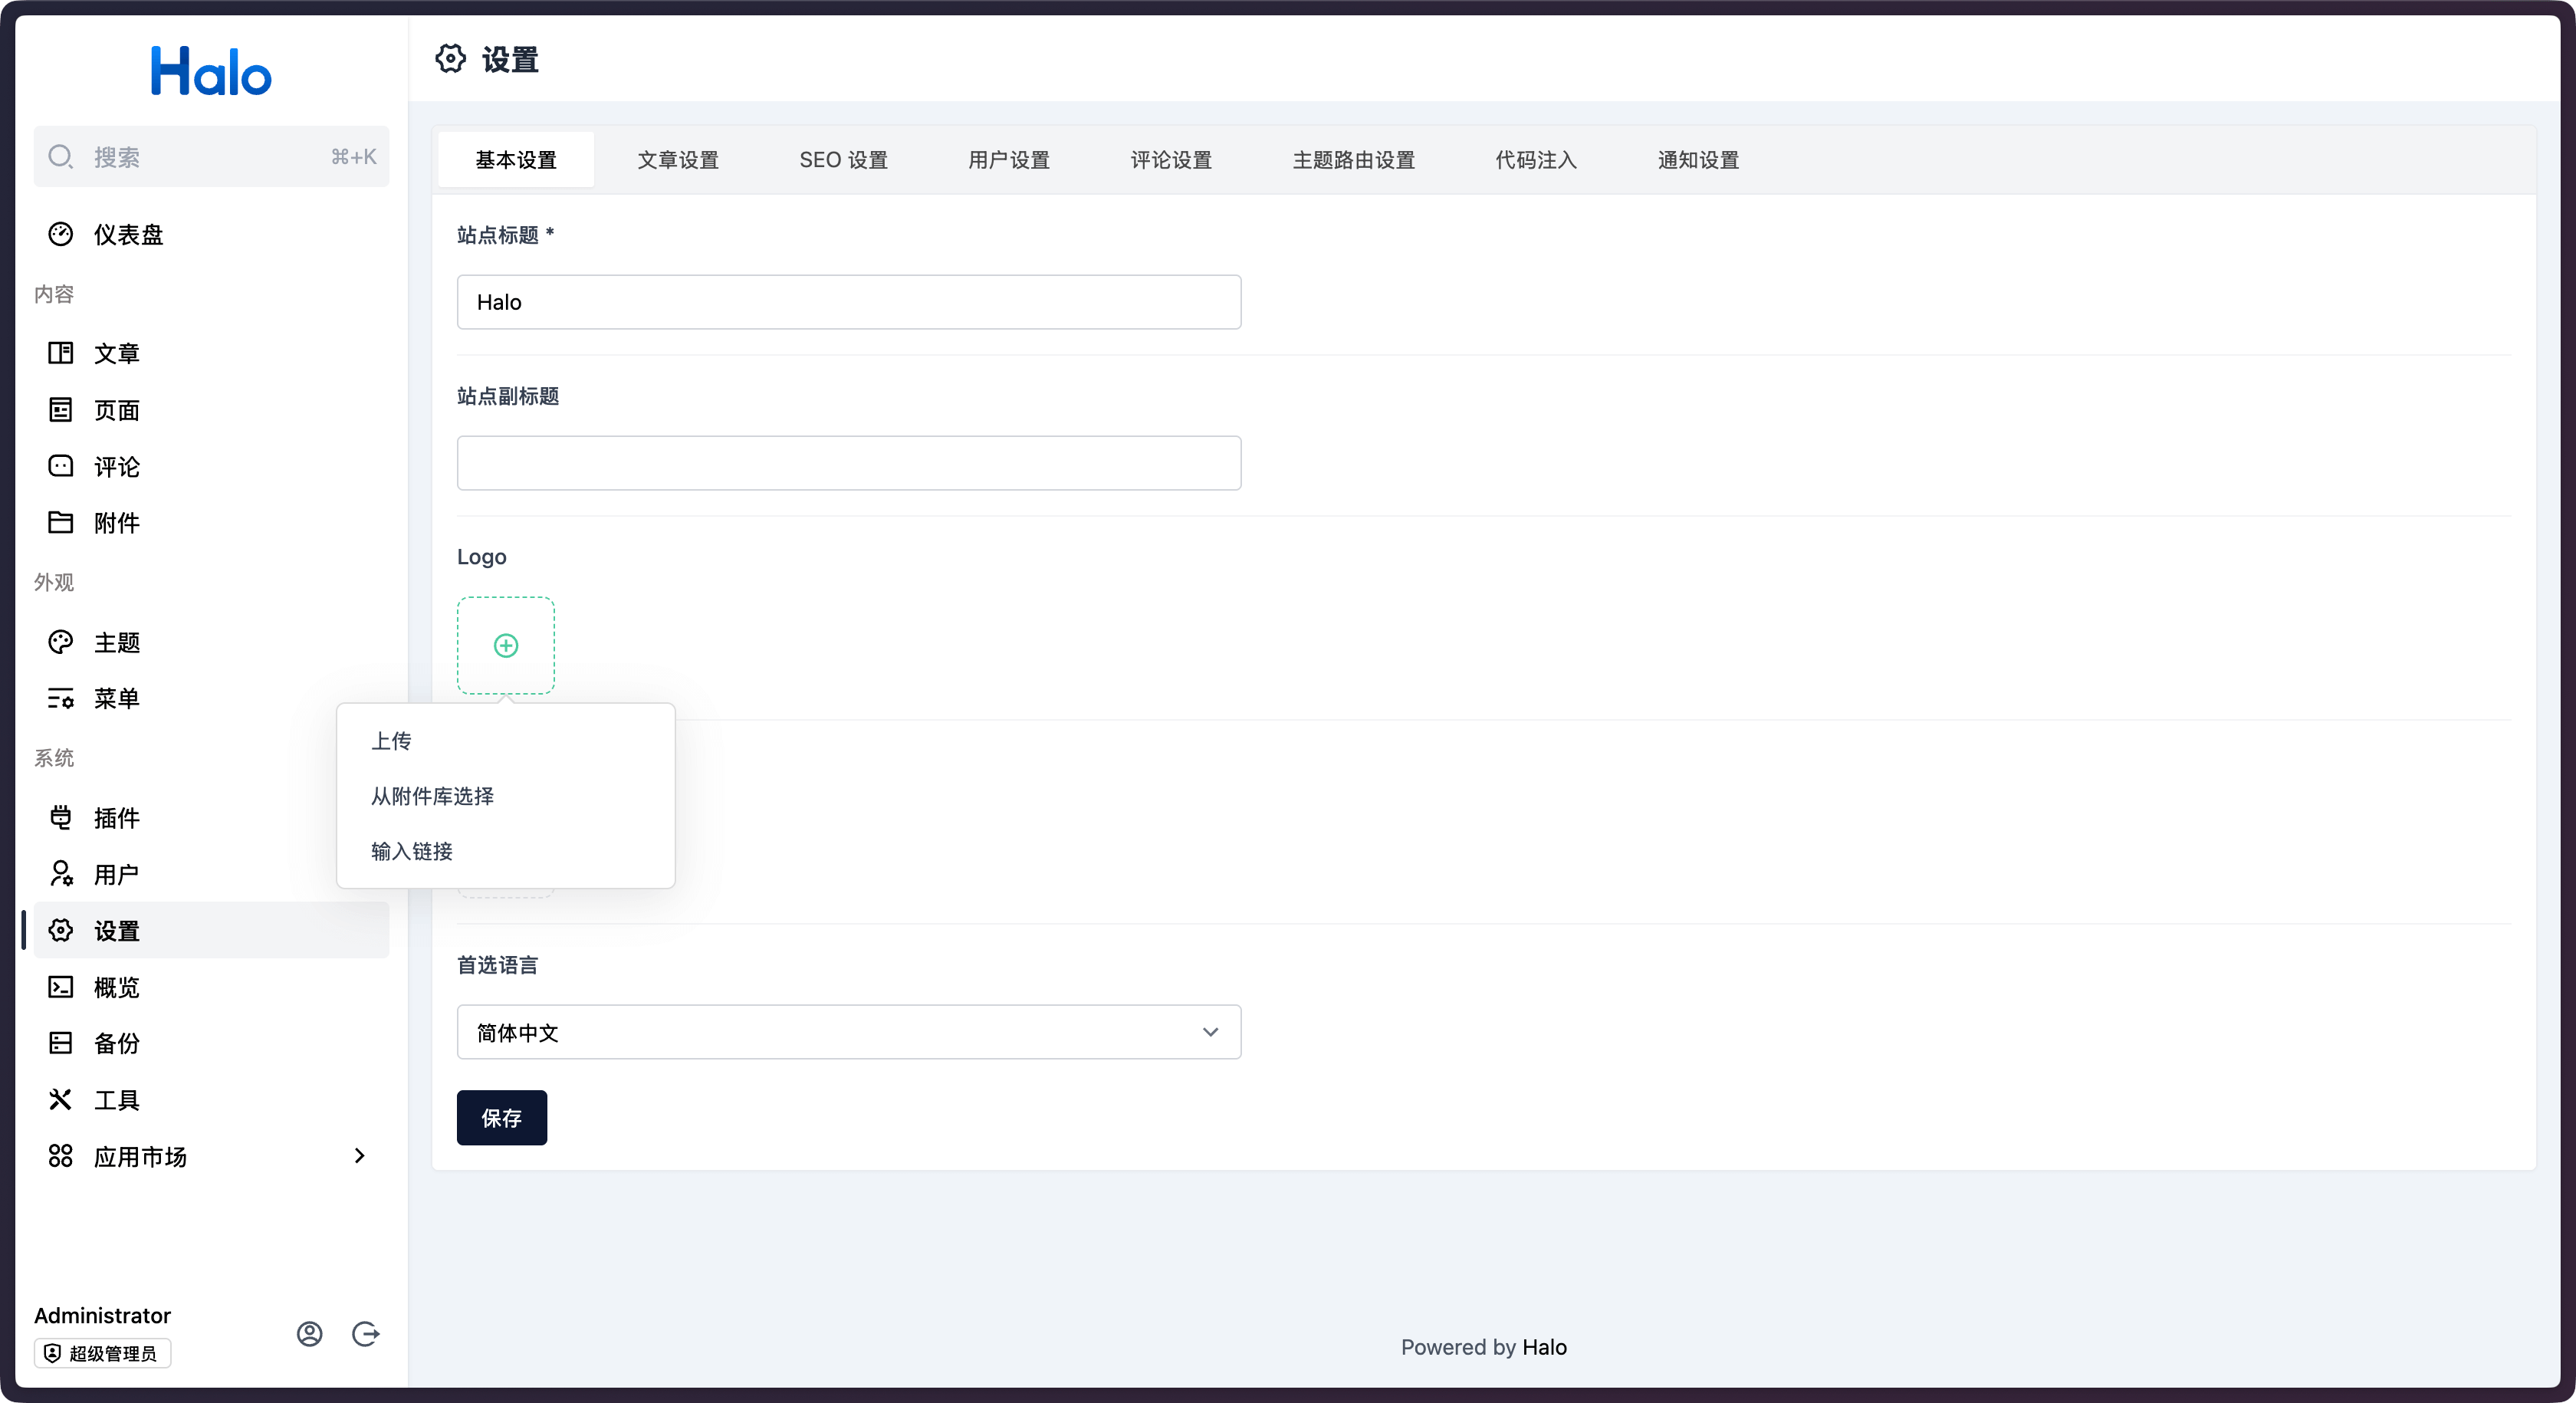Open Backup via the backup icon (备份)
Image resolution: width=2576 pixels, height=1403 pixels.
click(61, 1043)
